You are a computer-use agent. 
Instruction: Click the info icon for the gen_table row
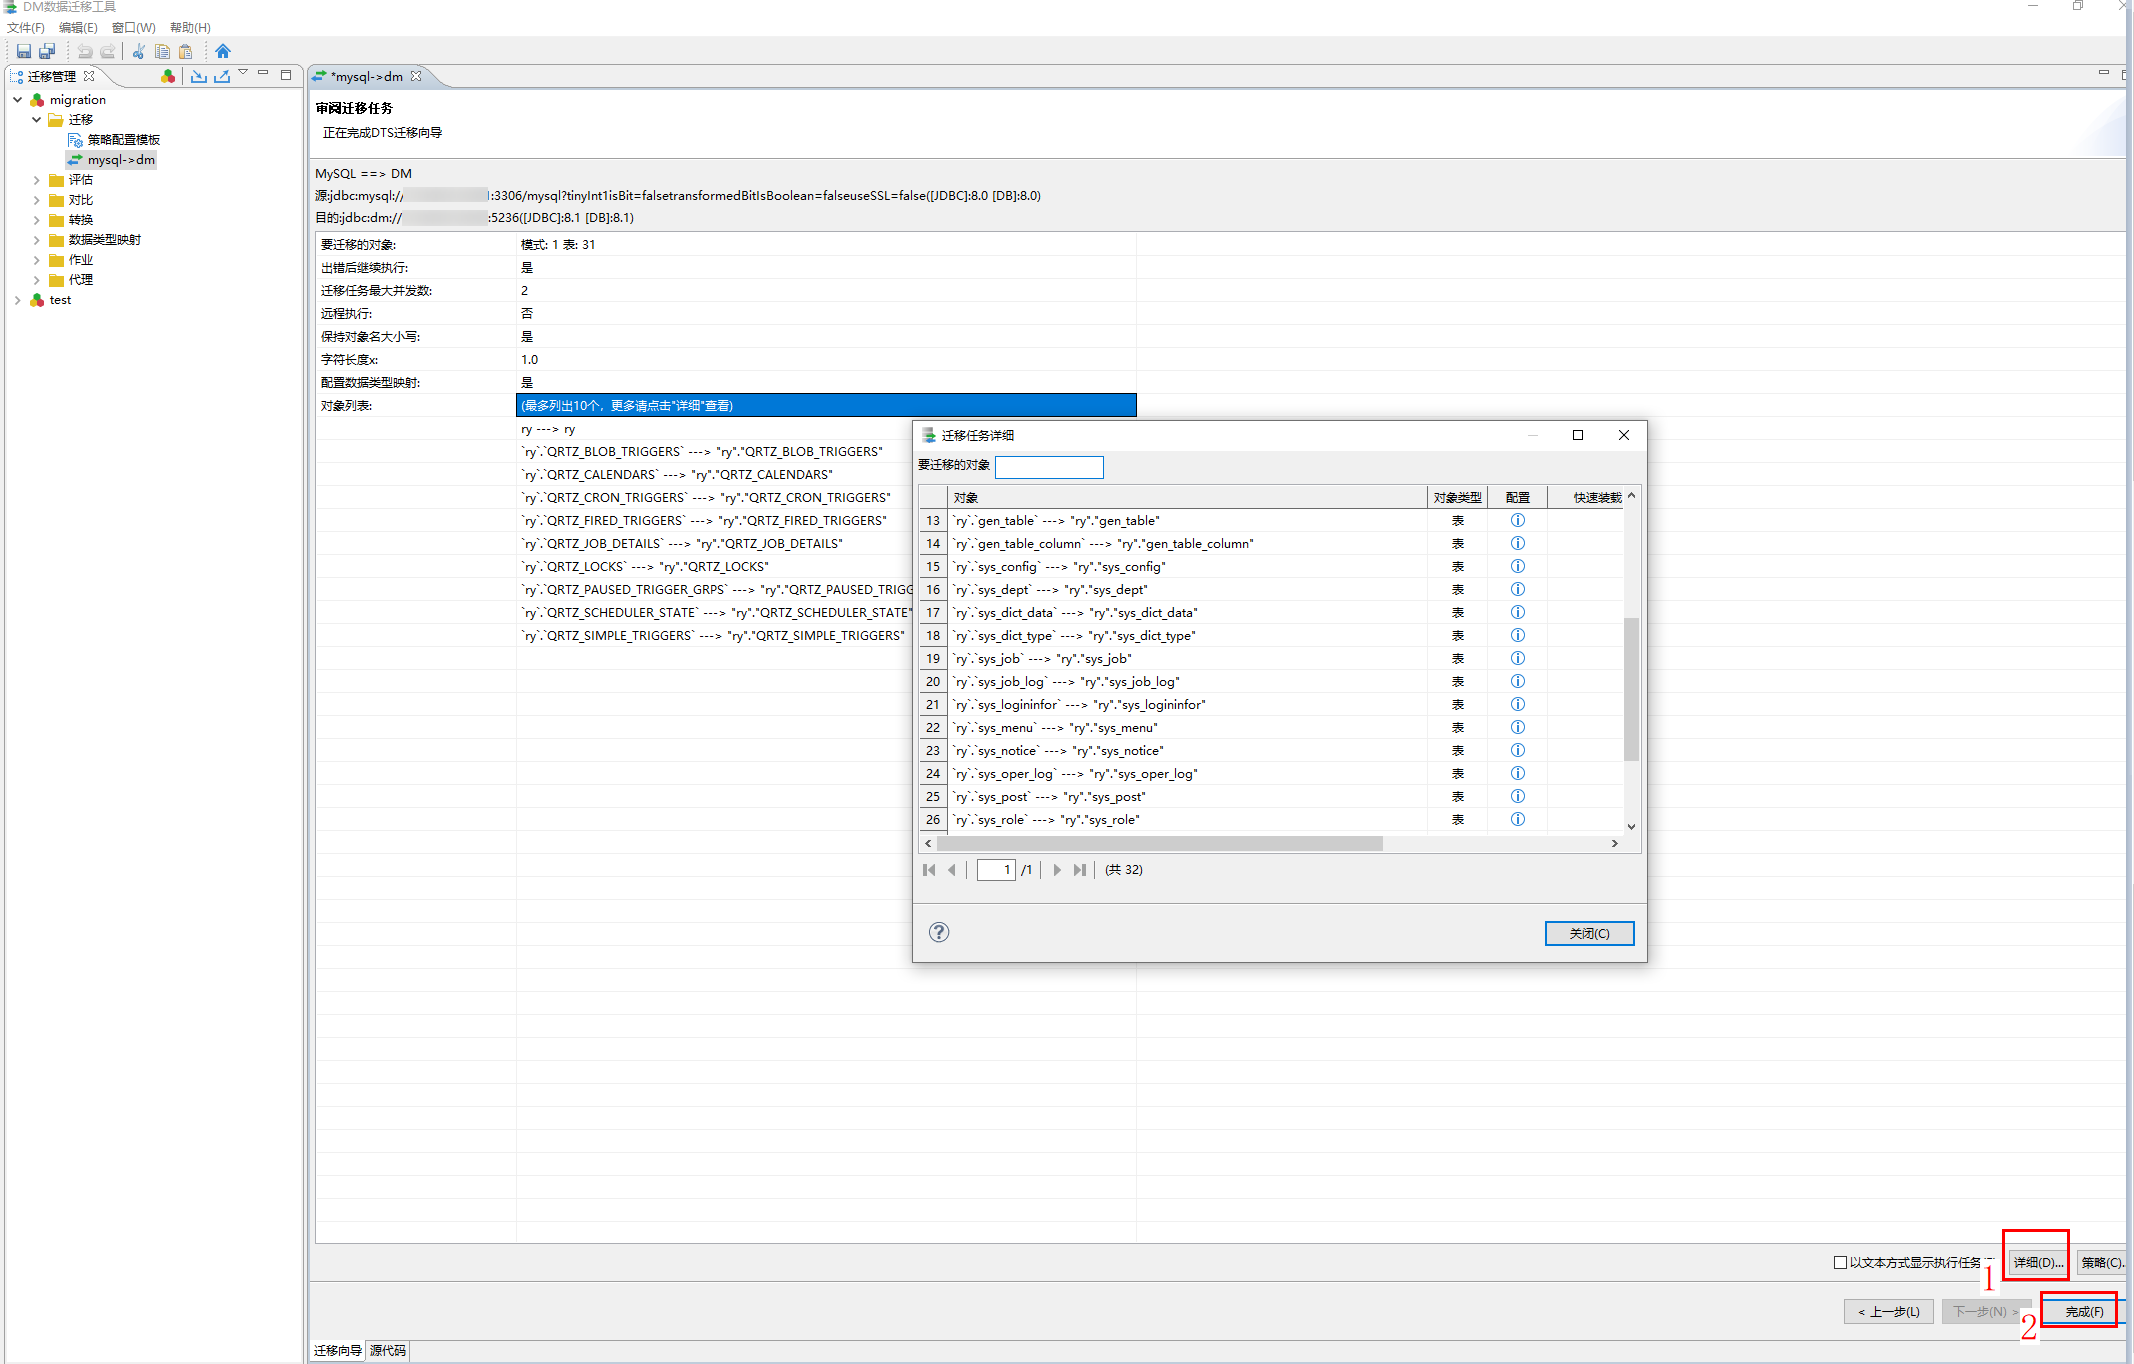(1517, 520)
